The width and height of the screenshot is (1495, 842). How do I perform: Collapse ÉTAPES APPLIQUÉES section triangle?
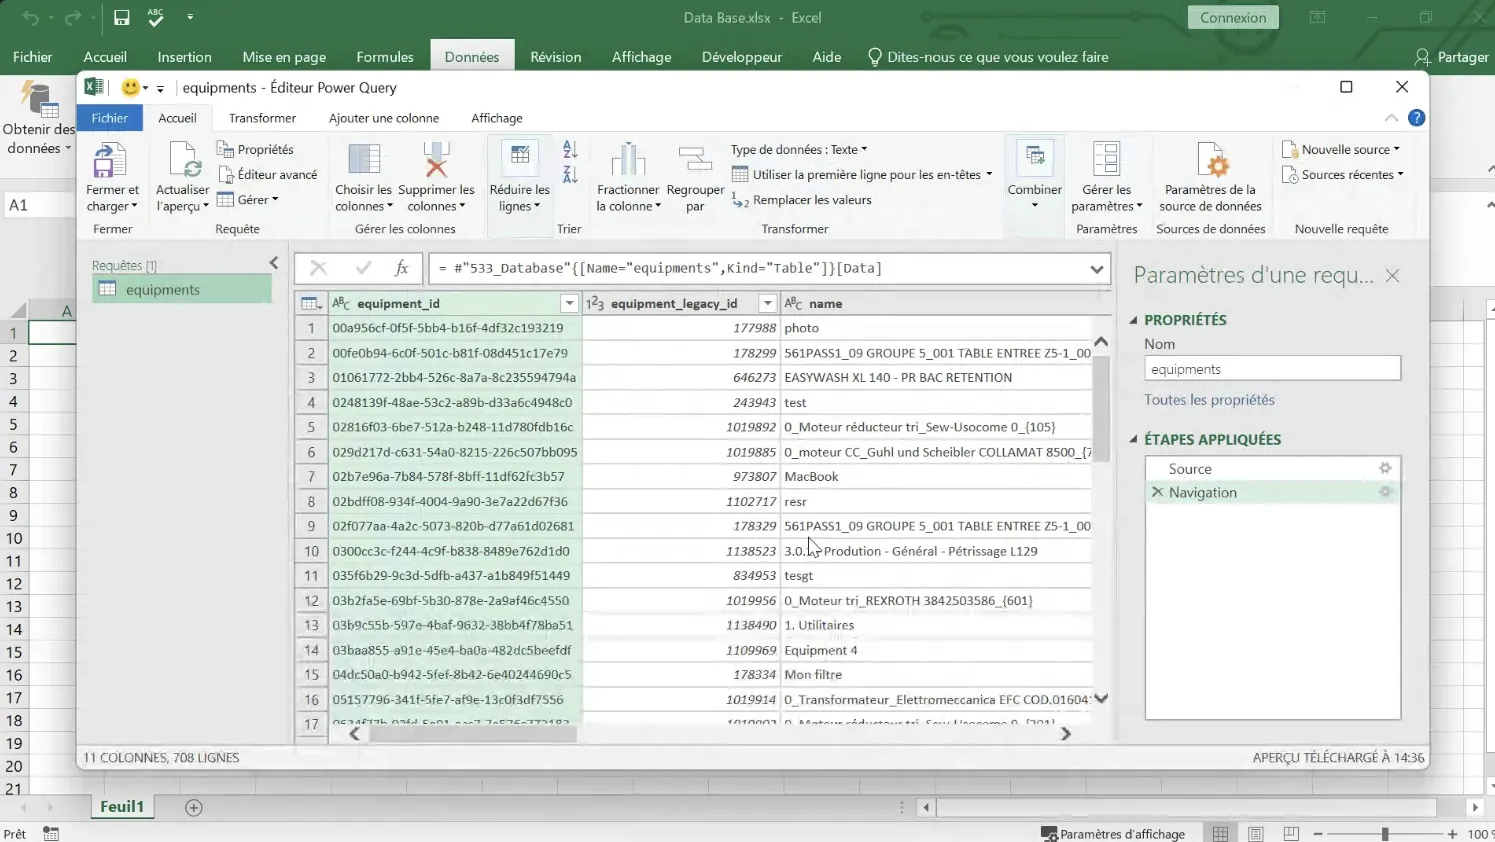(1134, 439)
